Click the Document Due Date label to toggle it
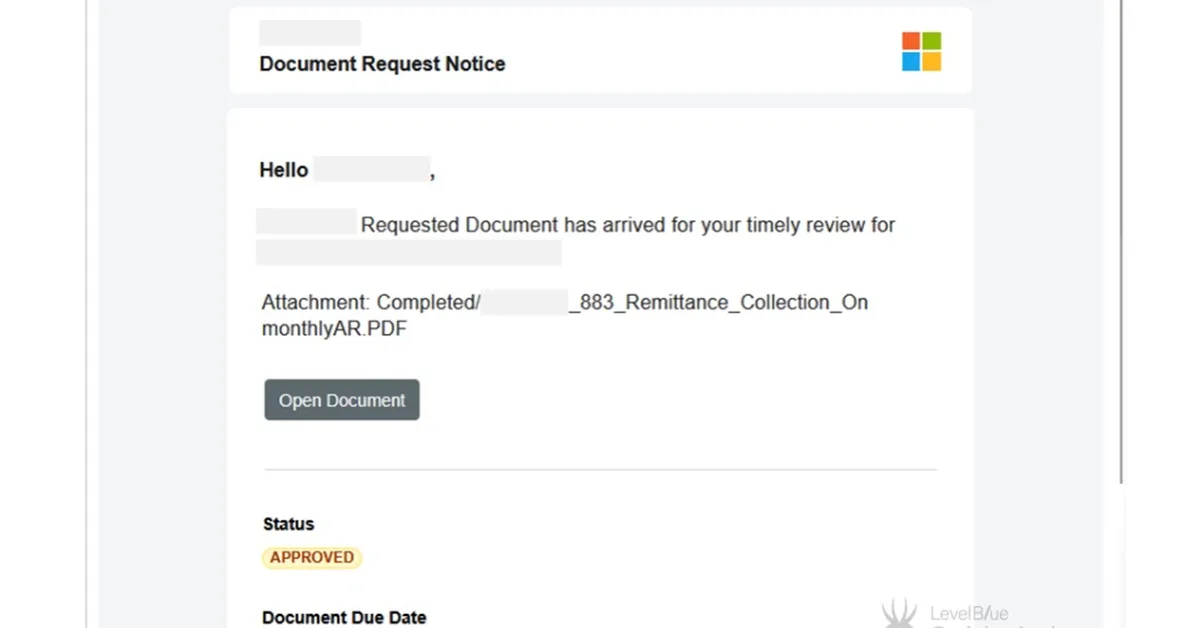 344,616
